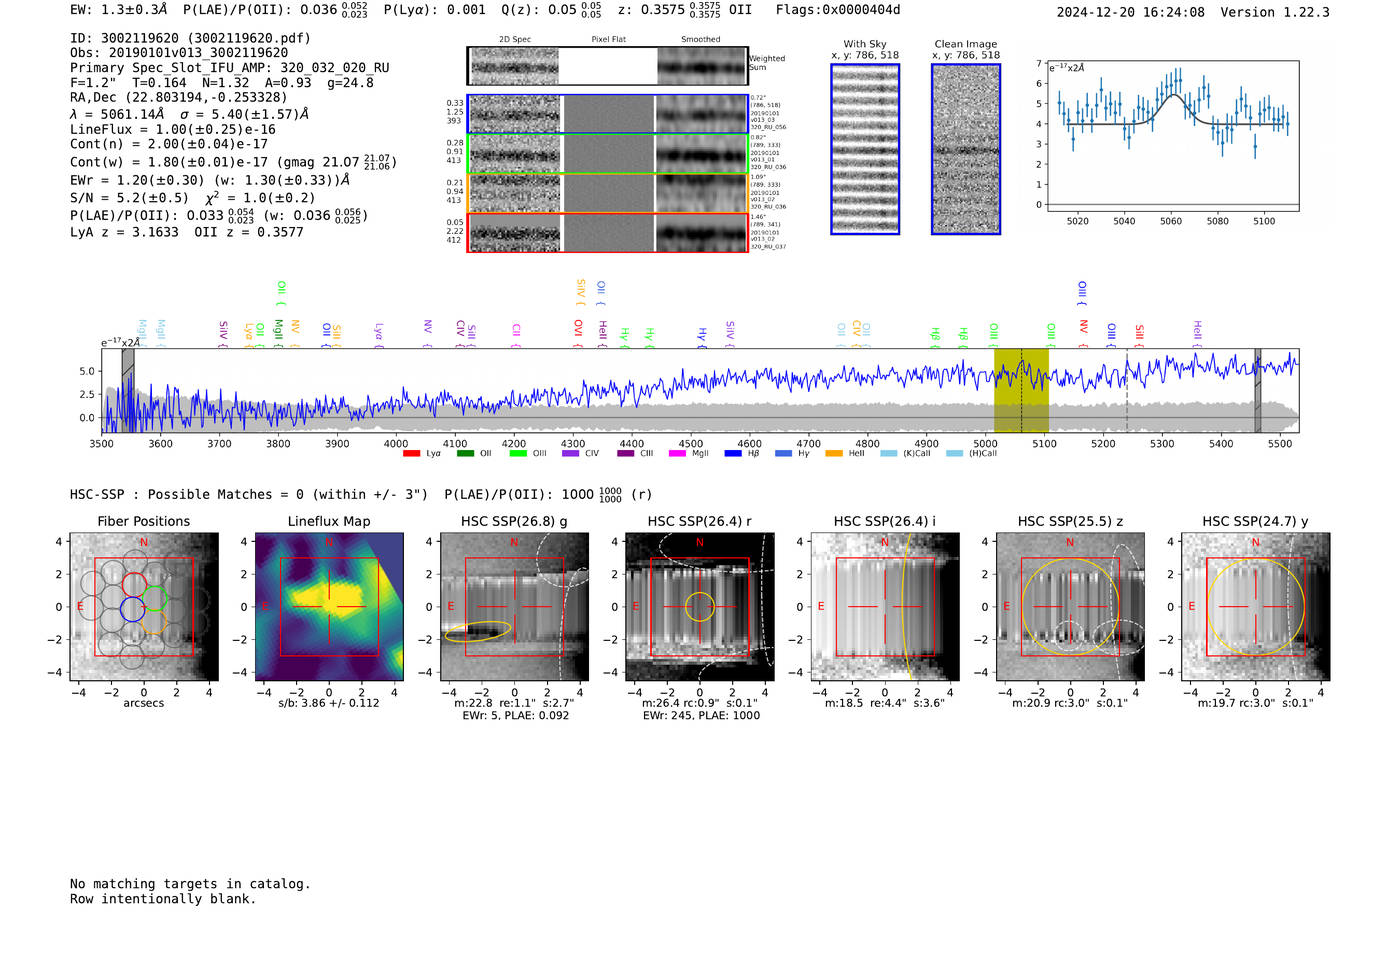Click the LineFlux = 1.00(±0.25)e-16 line
1400x953 pixels.
coord(173,129)
